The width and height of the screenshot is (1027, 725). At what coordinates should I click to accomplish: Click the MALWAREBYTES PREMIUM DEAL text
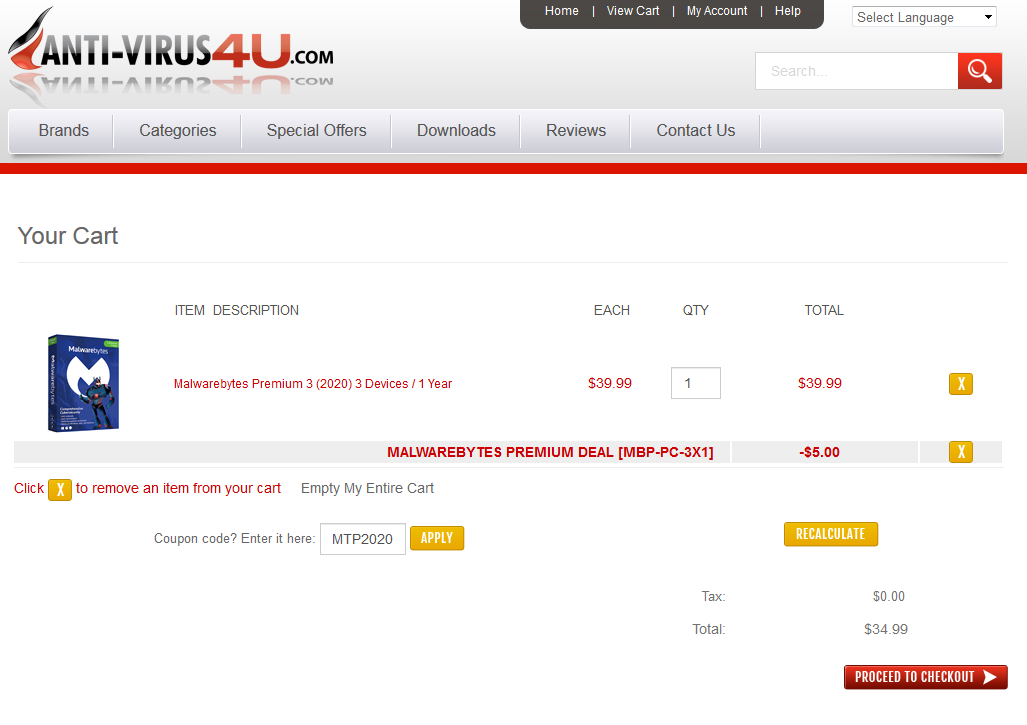click(550, 453)
